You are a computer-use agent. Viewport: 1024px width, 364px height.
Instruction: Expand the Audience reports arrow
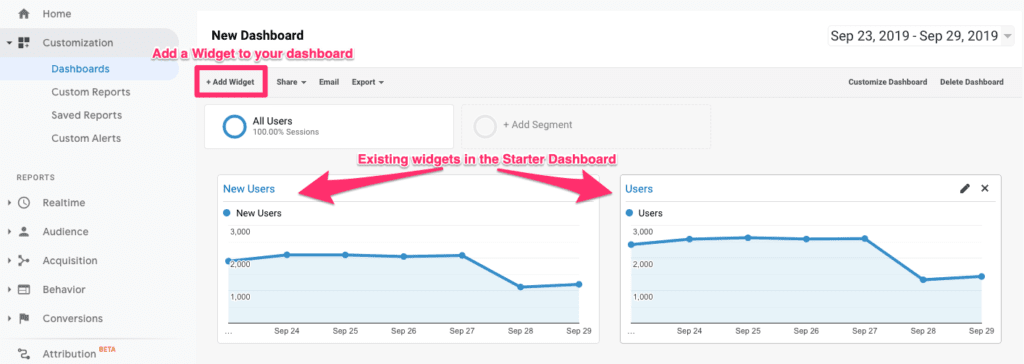[10, 231]
